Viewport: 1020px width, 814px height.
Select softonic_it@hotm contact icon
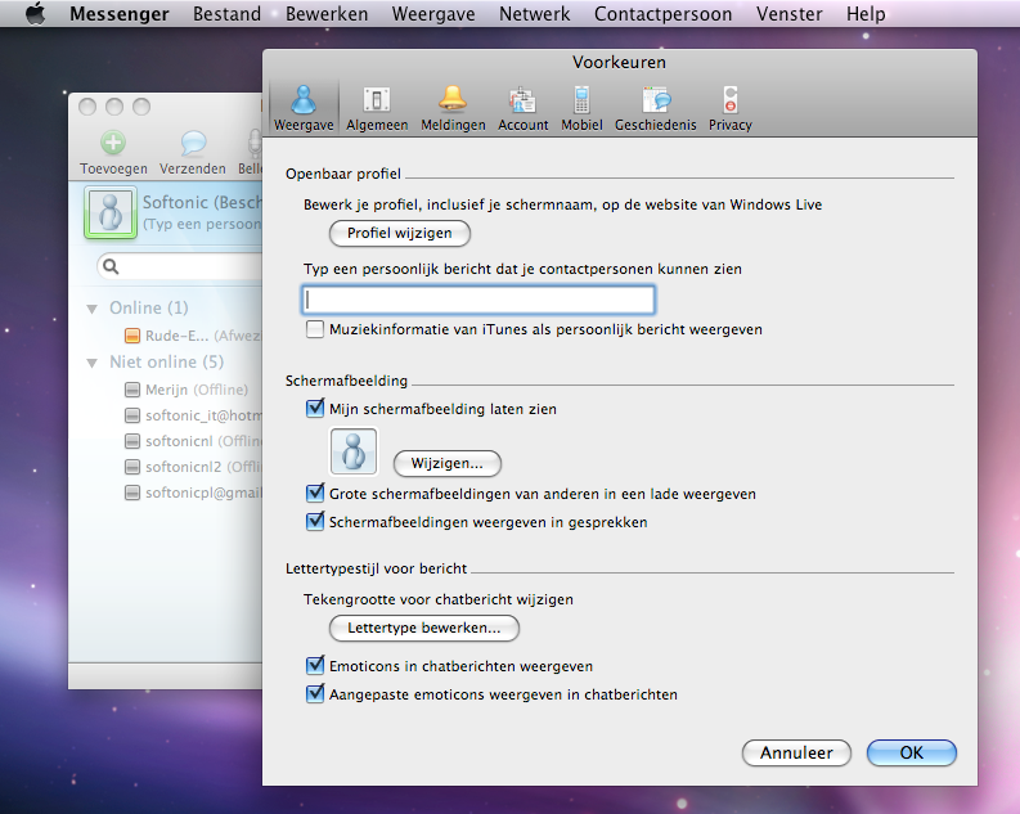click(132, 415)
